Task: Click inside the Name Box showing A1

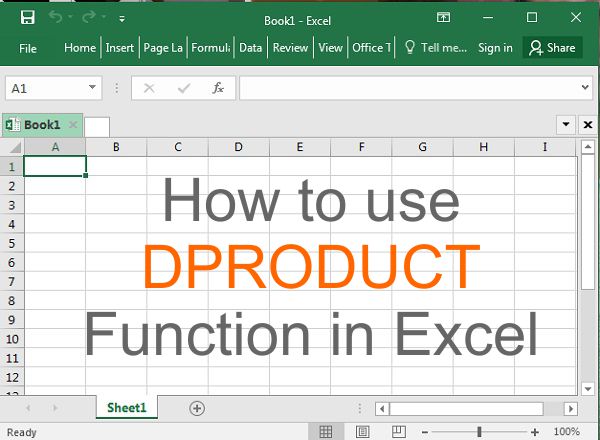Action: (46, 88)
